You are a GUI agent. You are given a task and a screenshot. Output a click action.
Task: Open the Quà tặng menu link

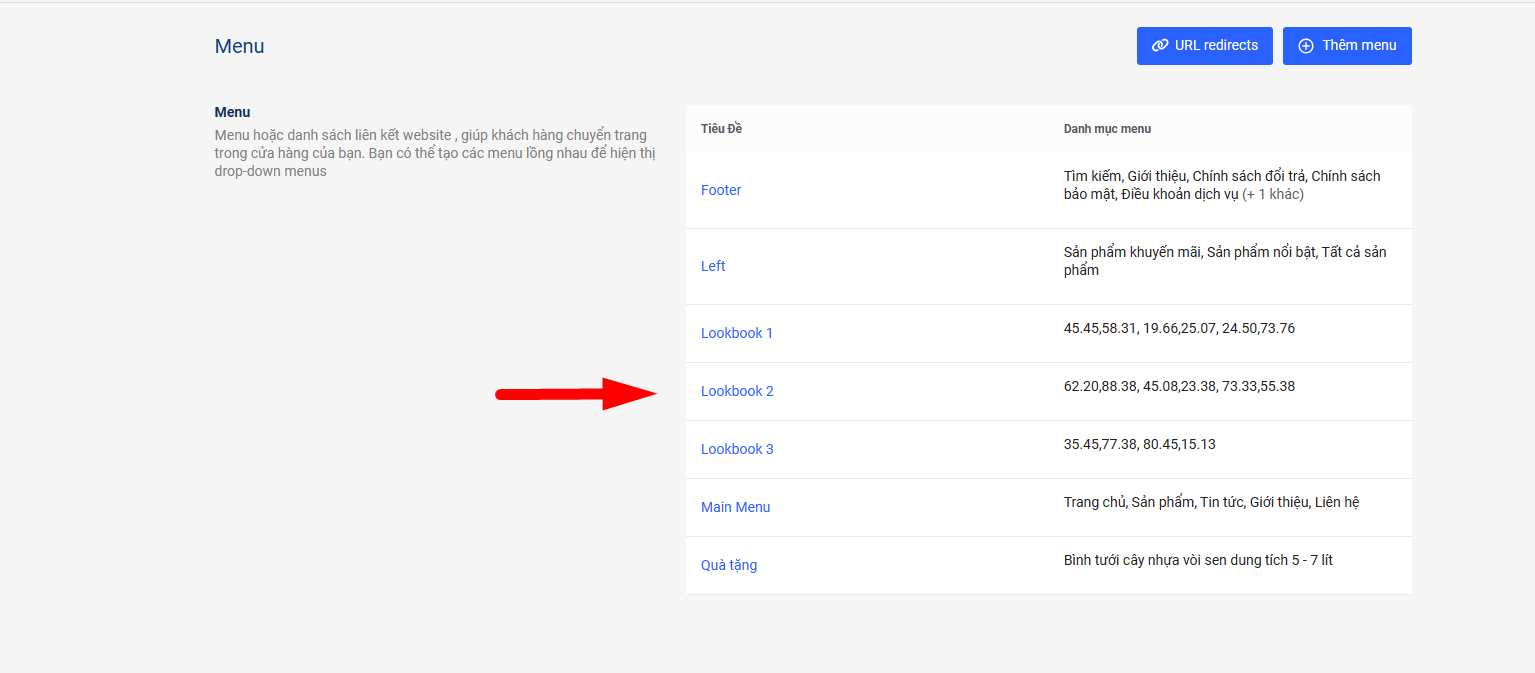tap(729, 565)
